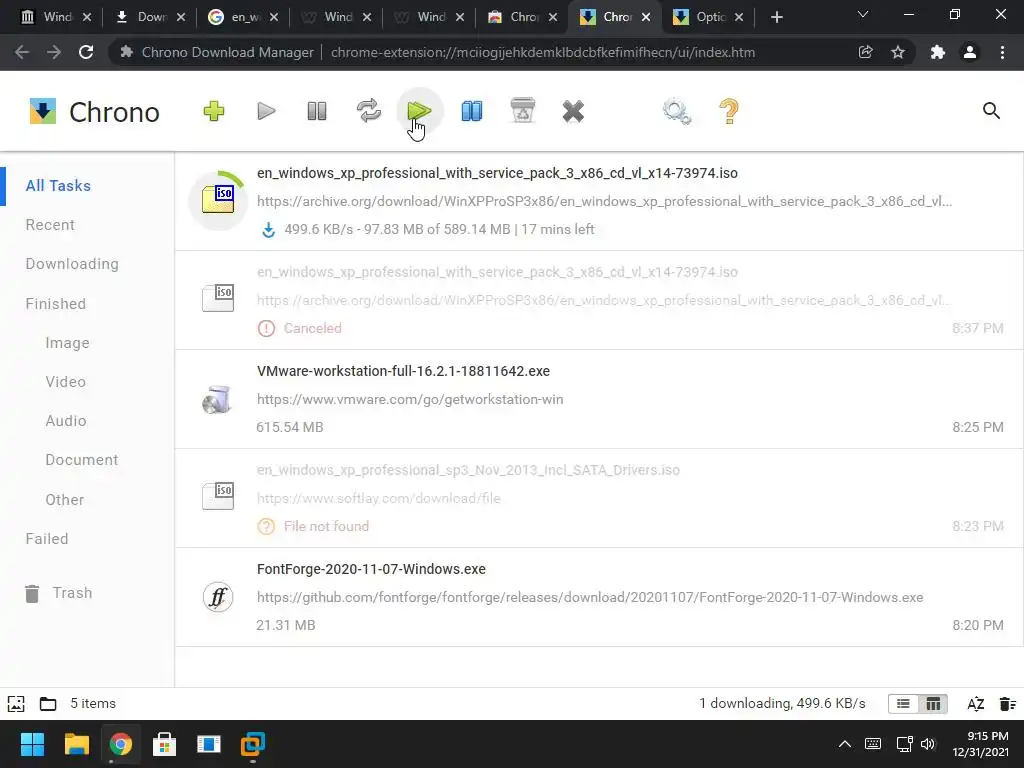The width and height of the screenshot is (1024, 768).
Task: Click the search magnifier icon in Chrono
Action: 991,110
